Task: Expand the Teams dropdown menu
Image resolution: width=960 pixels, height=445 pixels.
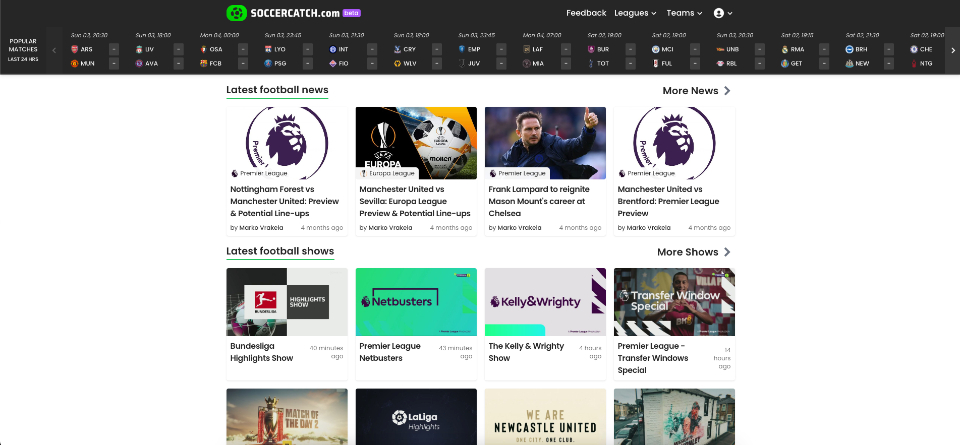Action: click(x=684, y=13)
